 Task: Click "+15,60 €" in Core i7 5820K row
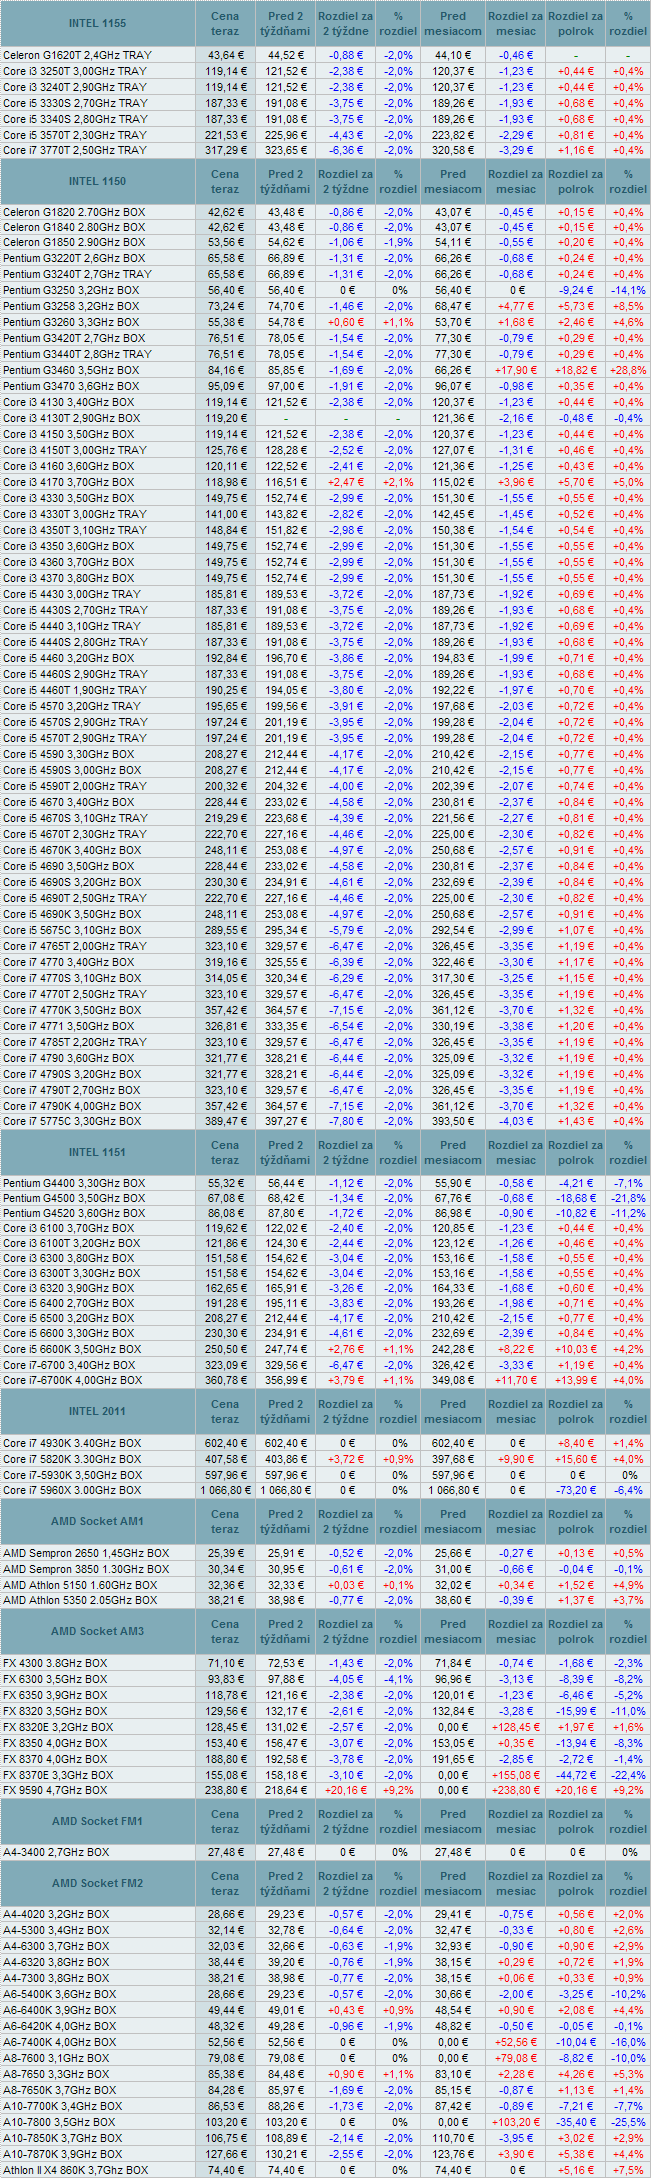click(x=576, y=1459)
